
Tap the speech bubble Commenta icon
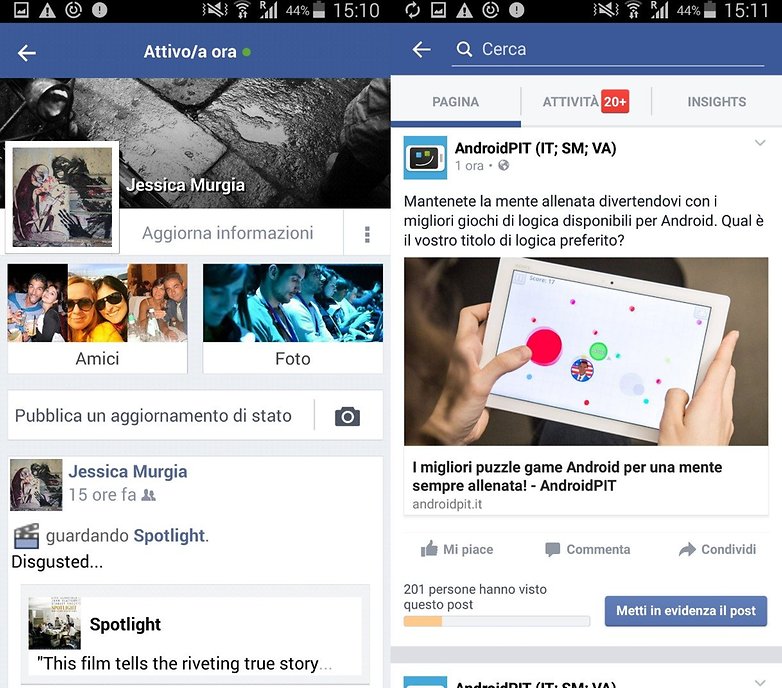point(553,549)
